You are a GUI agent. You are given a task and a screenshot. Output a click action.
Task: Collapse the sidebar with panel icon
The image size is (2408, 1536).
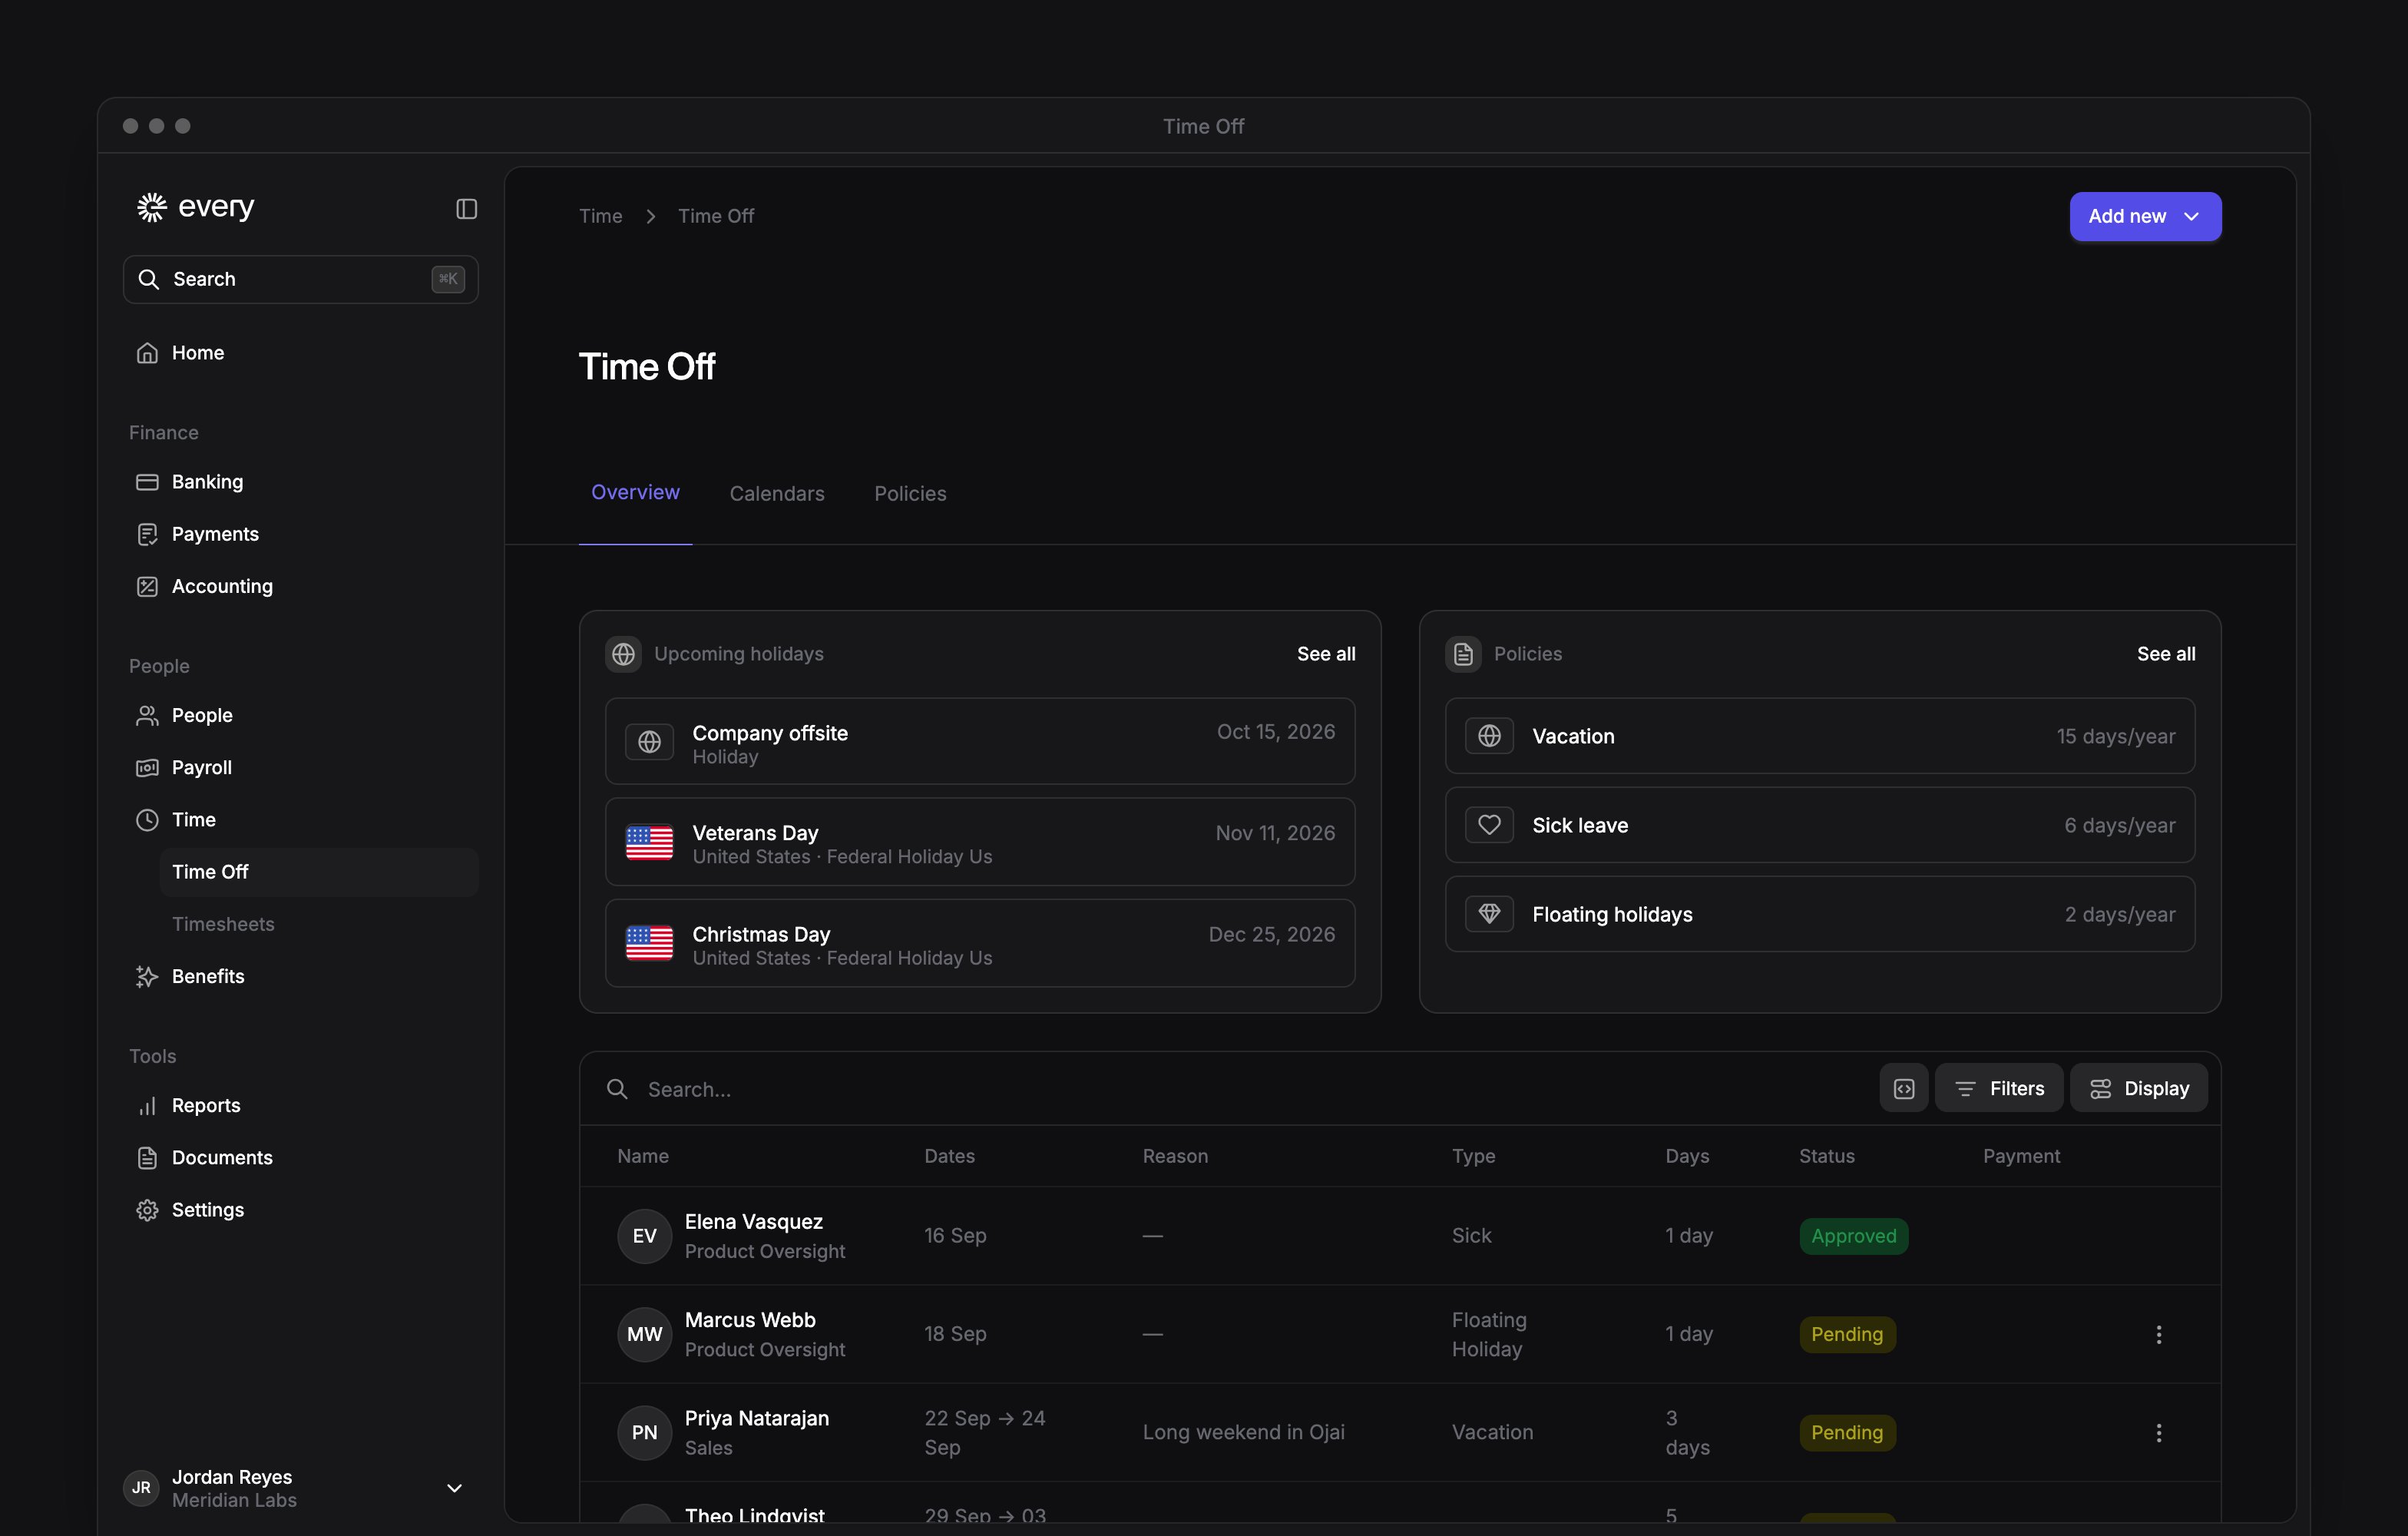[466, 208]
